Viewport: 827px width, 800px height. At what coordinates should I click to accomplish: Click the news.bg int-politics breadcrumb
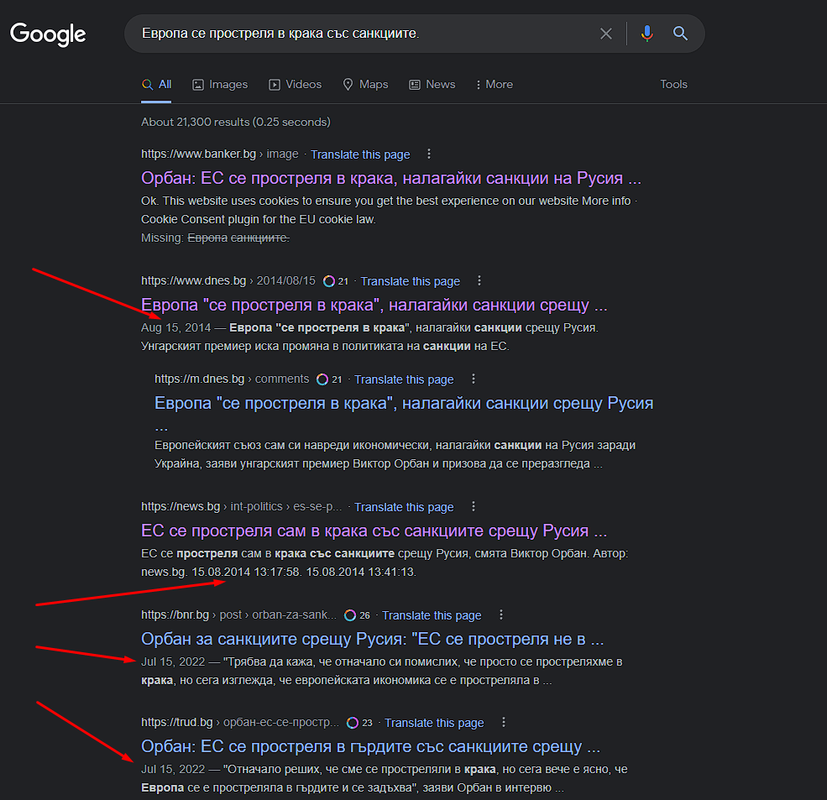tap(242, 506)
